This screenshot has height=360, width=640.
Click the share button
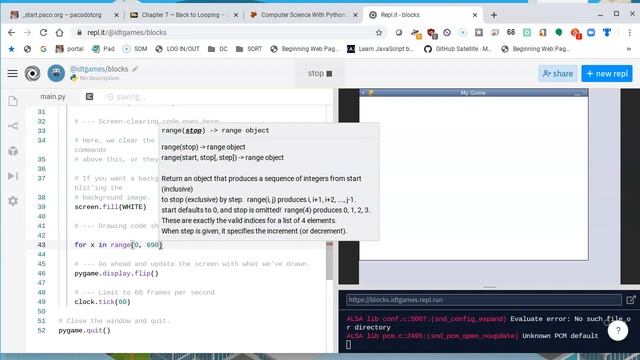click(x=558, y=73)
